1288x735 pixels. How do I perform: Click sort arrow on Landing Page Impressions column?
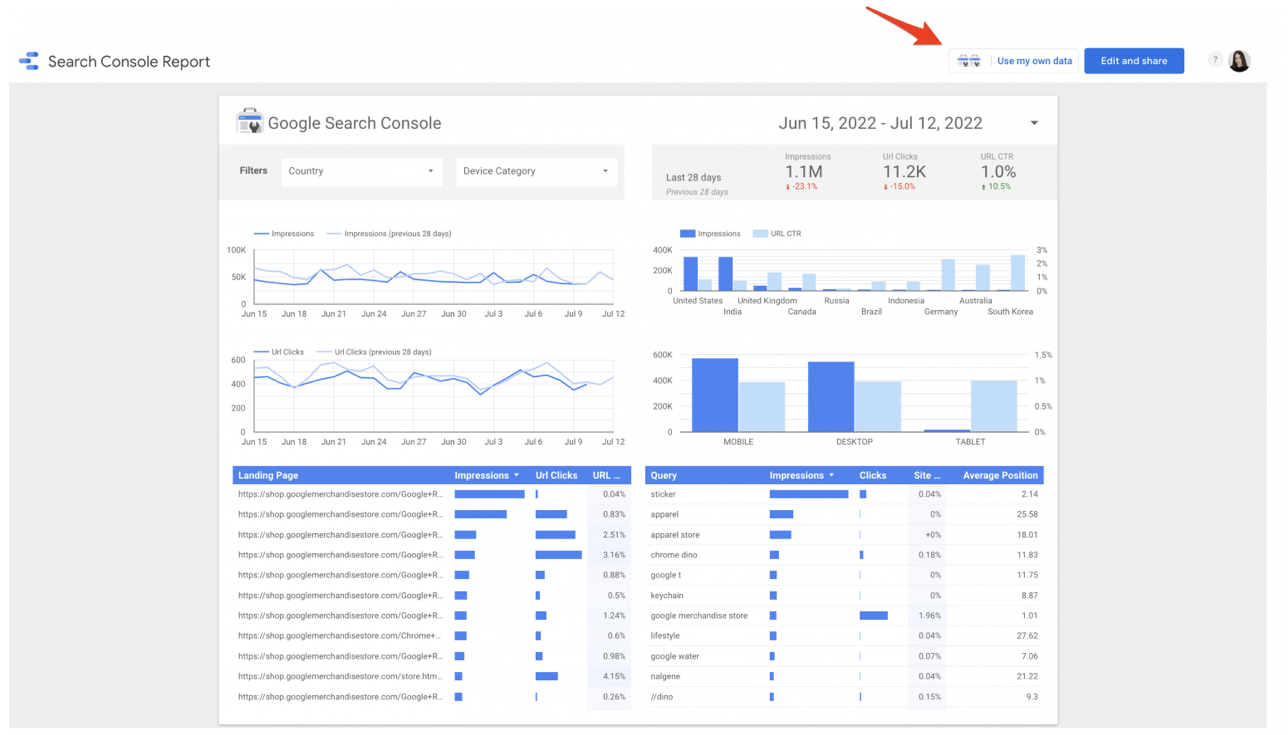[x=516, y=476]
